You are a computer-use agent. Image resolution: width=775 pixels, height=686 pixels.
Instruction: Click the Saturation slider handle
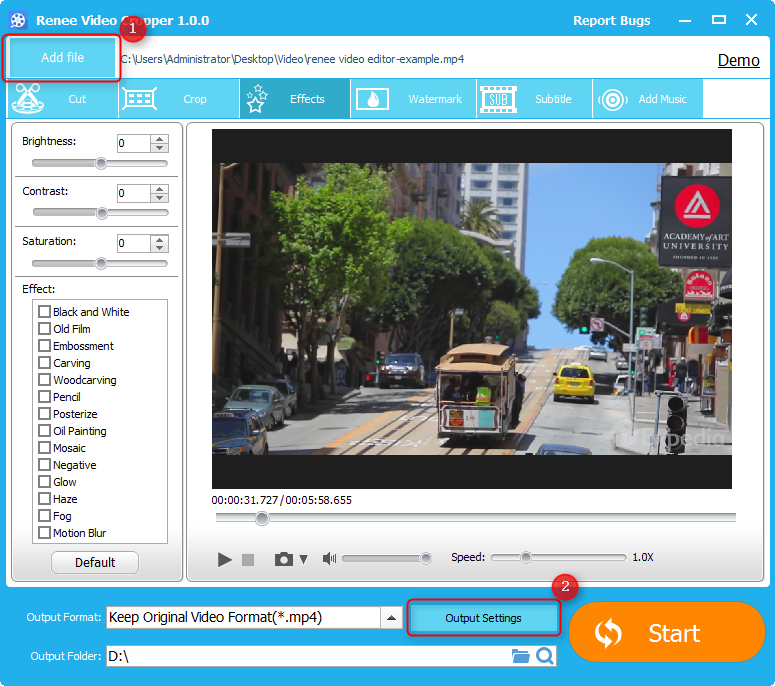[100, 263]
